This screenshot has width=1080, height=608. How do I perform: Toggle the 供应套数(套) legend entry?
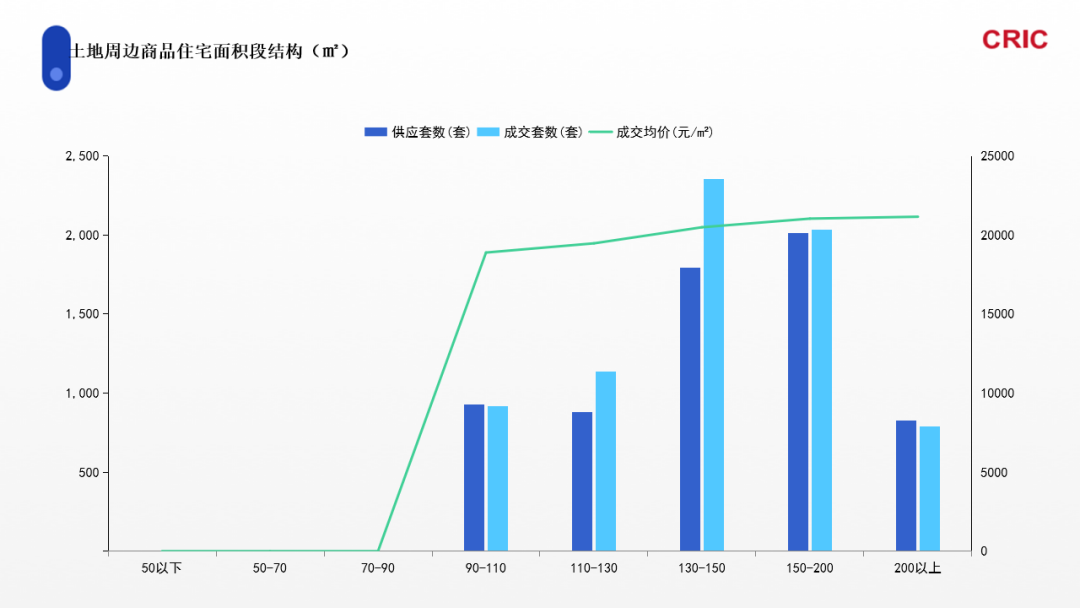(417, 132)
